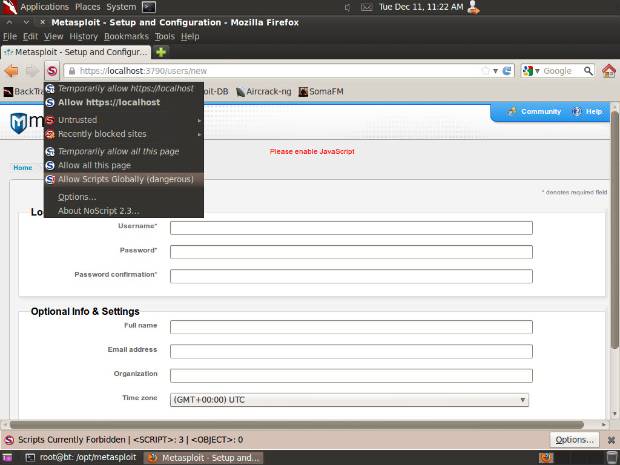Close the NoScript notification bar
620x465 pixels.
(x=609, y=439)
